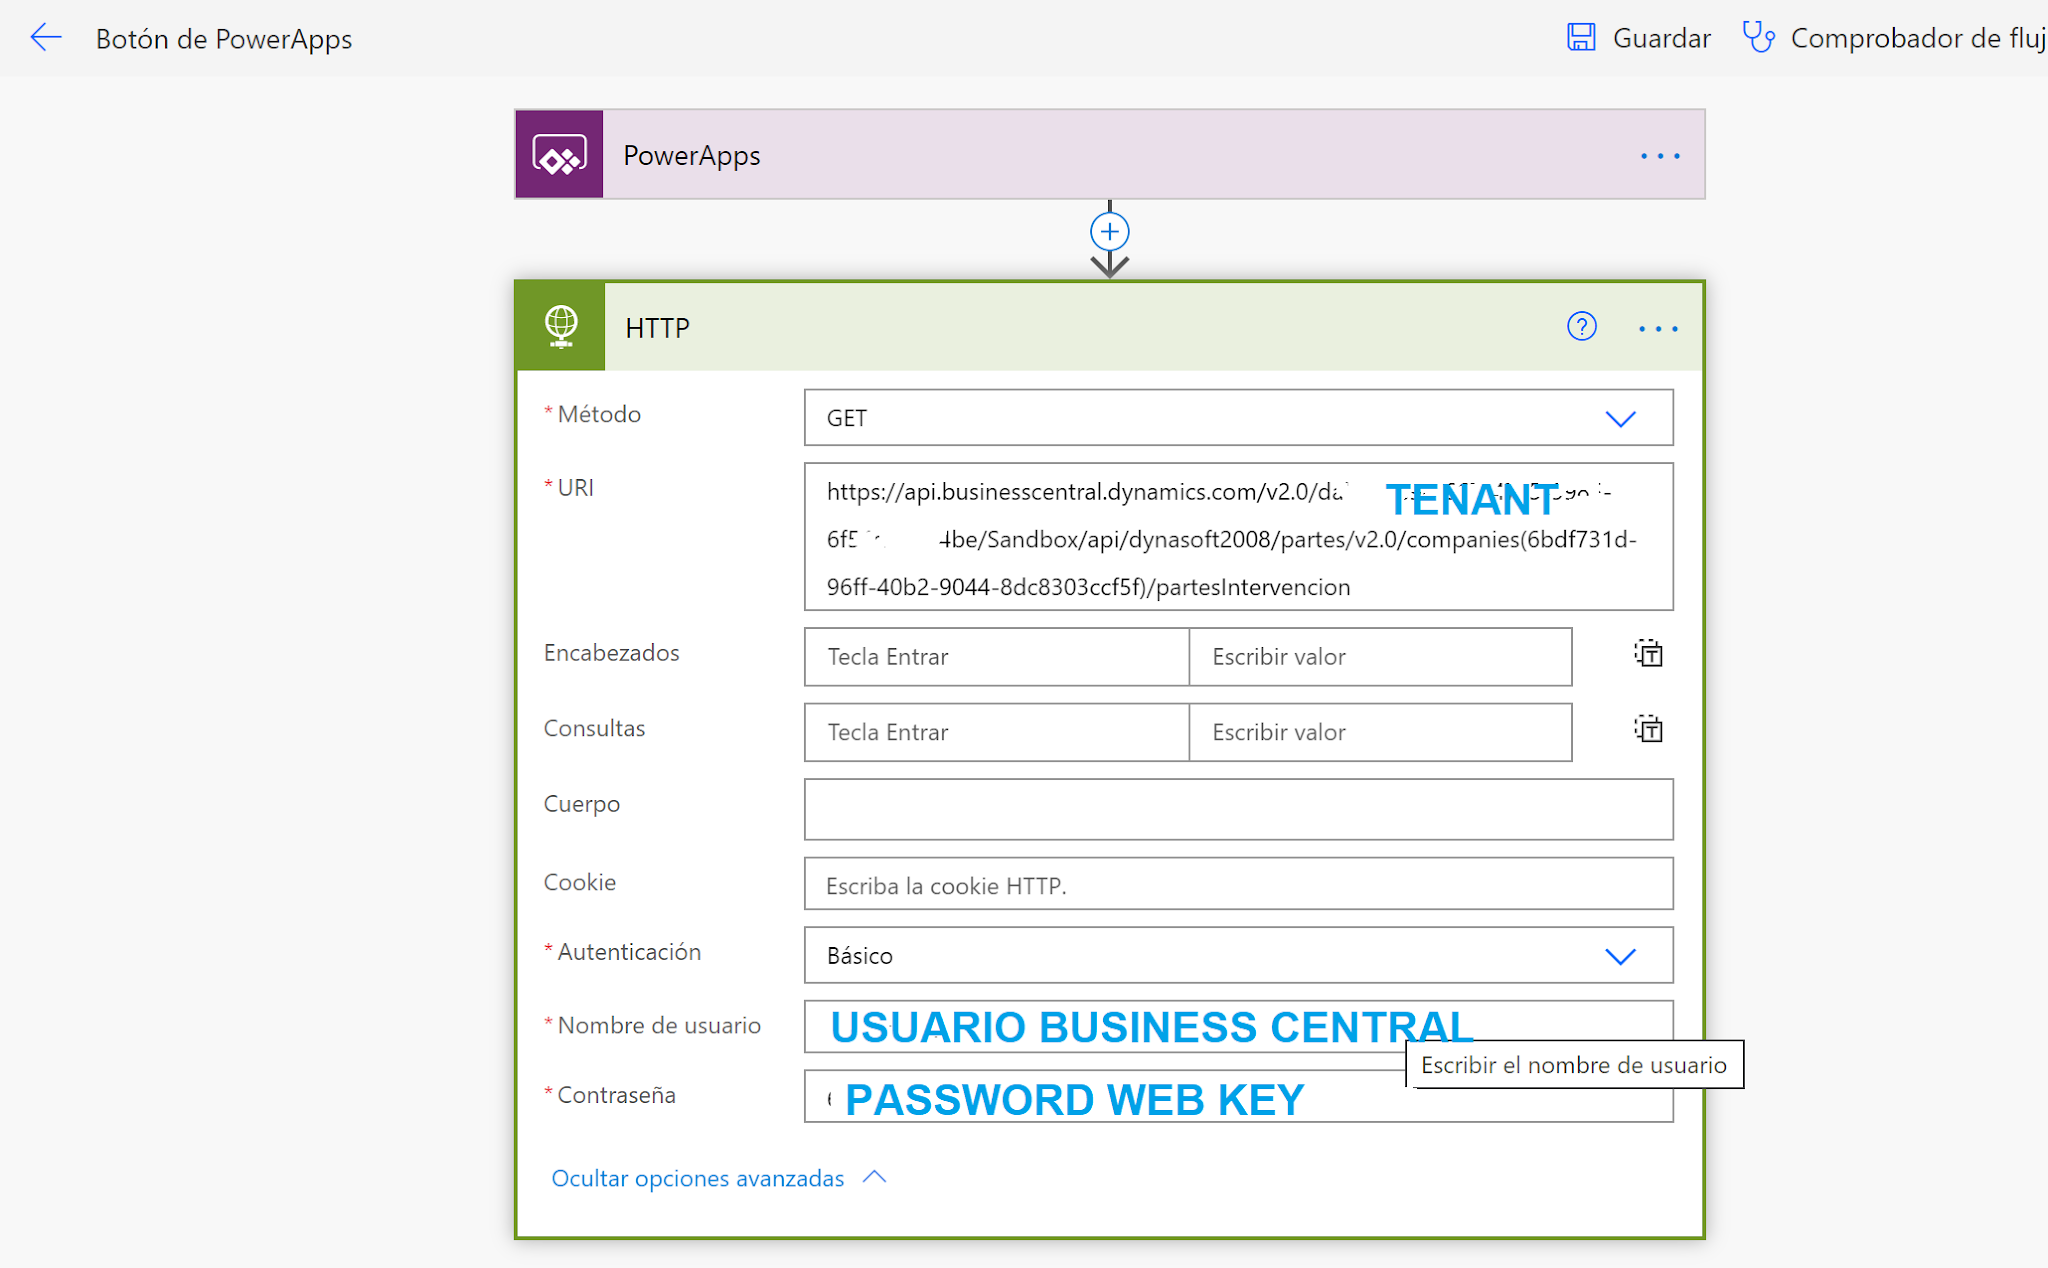The width and height of the screenshot is (2048, 1268).
Task: Open Comprobador de flujo
Action: click(x=1890, y=38)
